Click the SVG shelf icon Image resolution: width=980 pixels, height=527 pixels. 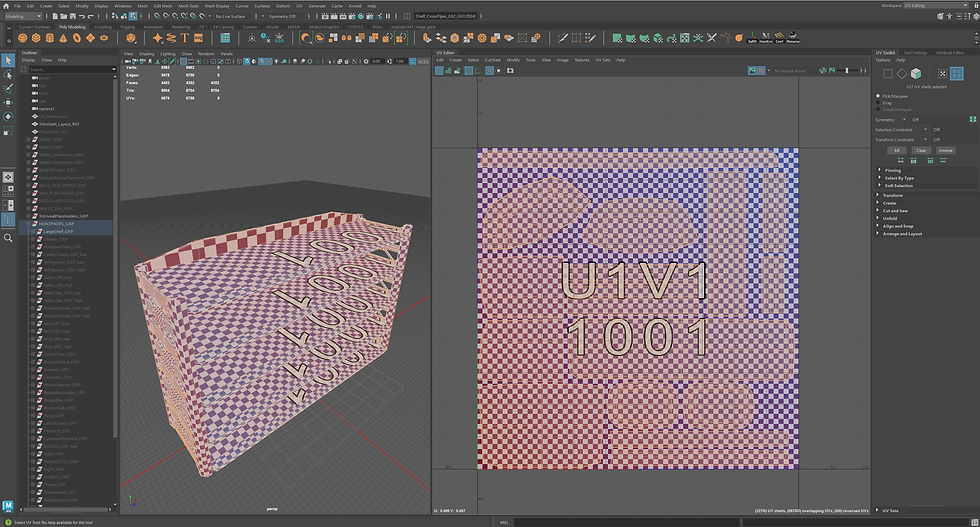199,38
